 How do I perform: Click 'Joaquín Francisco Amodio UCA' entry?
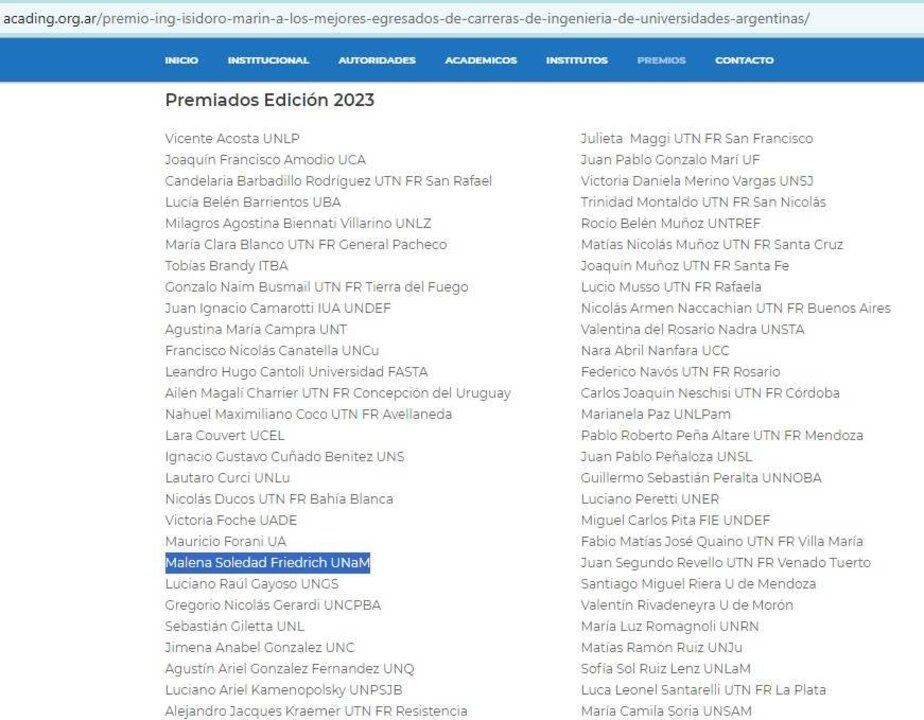[265, 160]
